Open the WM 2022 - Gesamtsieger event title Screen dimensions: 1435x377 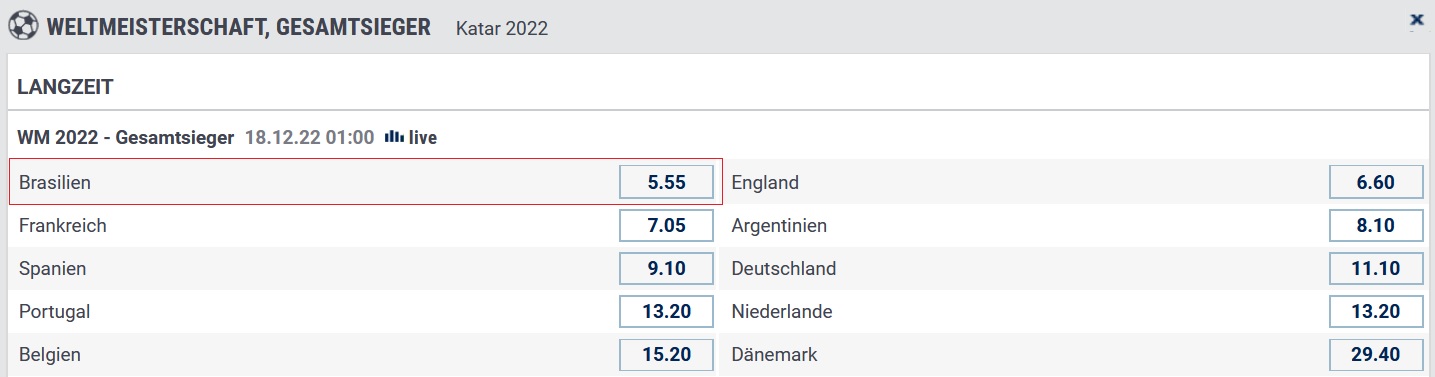(x=125, y=137)
